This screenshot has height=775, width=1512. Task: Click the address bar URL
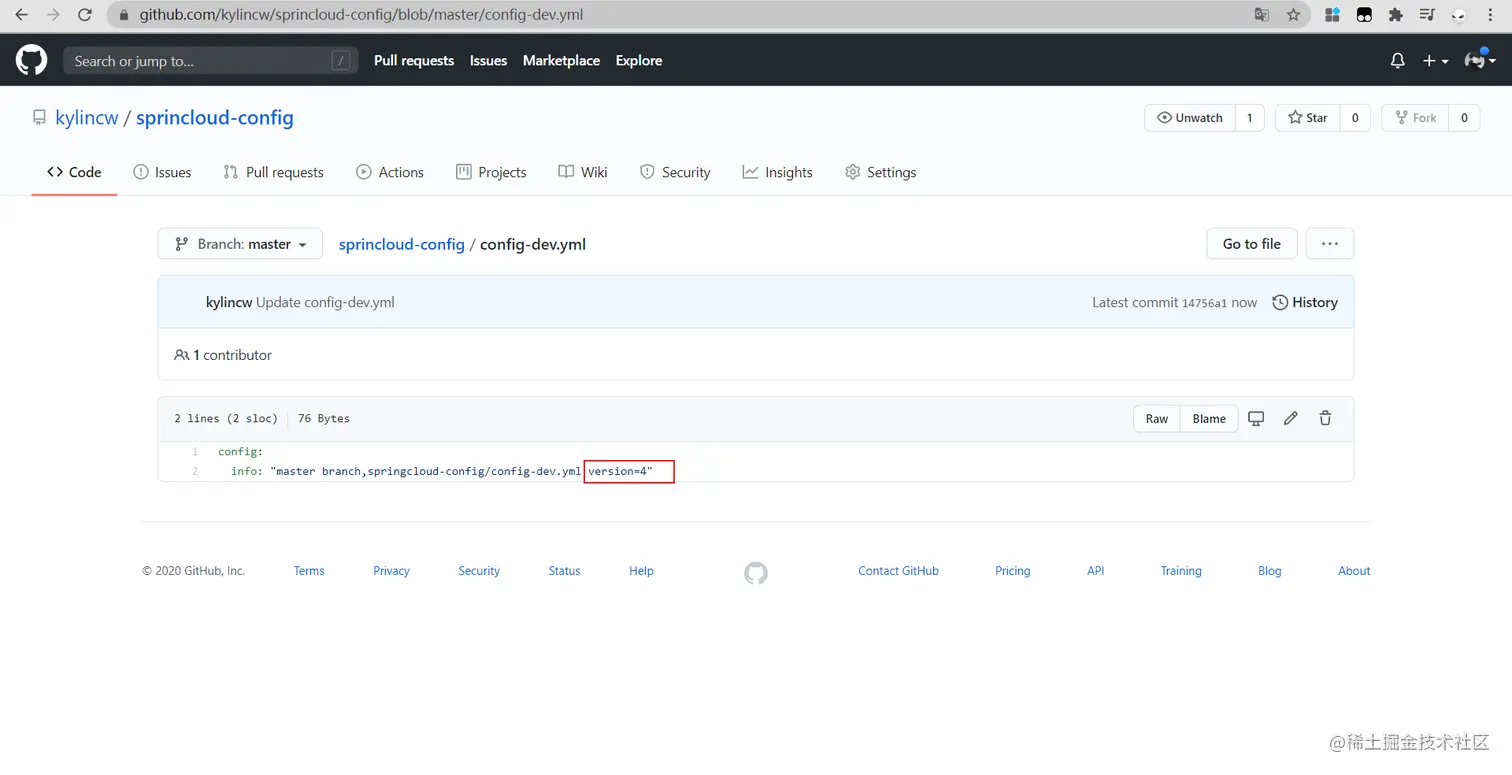click(x=361, y=15)
